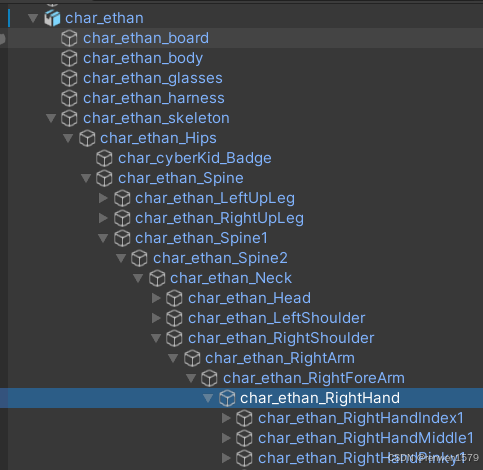Viewport: 483px width, 470px height.
Task: Collapse the char_ethan_Spine2 node
Action: tap(121, 258)
